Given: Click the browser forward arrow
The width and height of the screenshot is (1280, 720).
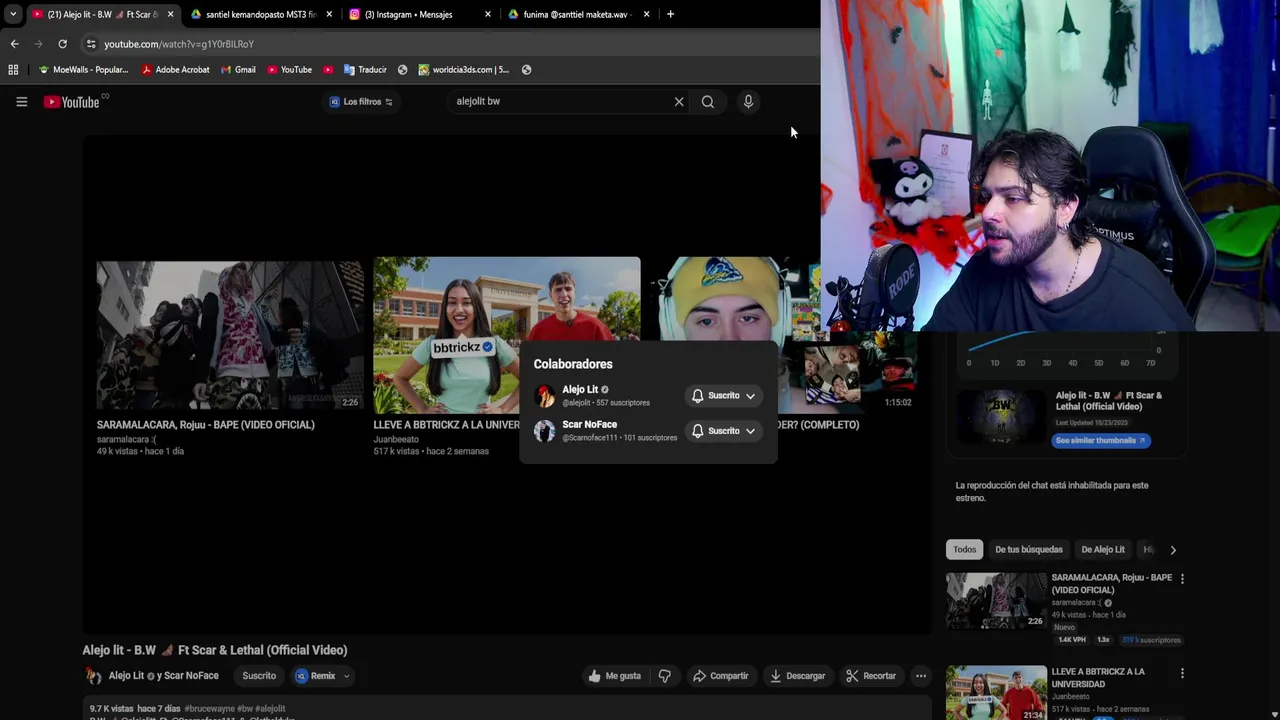Looking at the screenshot, I should pyautogui.click(x=38, y=44).
